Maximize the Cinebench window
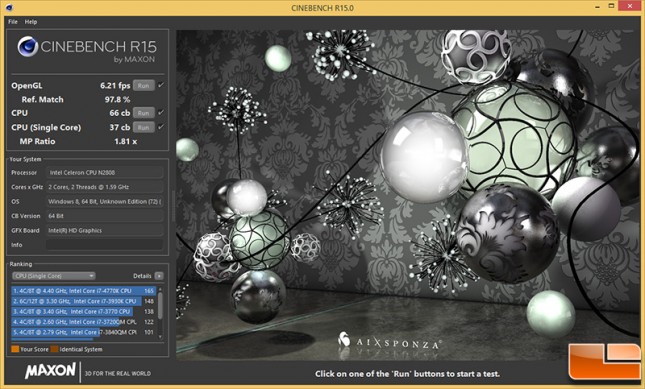 (x=612, y=6)
